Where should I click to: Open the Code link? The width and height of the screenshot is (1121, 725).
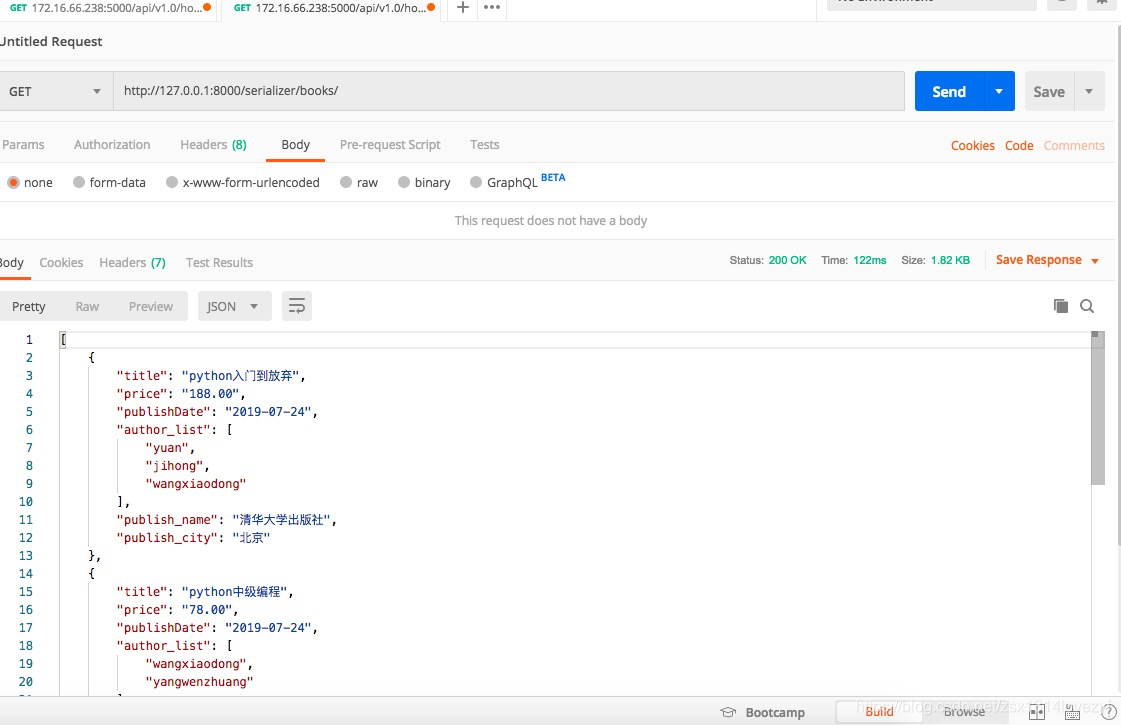pyautogui.click(x=1019, y=145)
